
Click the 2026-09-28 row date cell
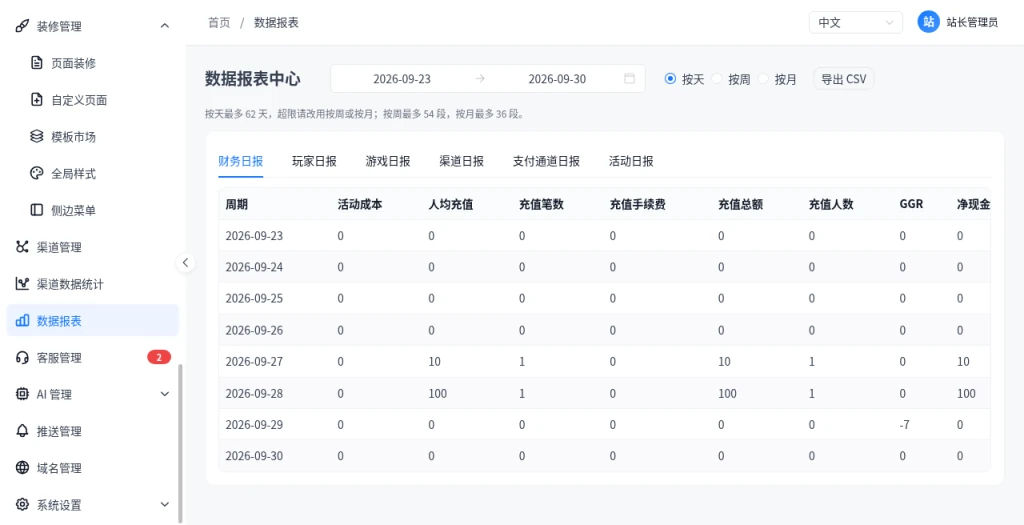click(254, 393)
